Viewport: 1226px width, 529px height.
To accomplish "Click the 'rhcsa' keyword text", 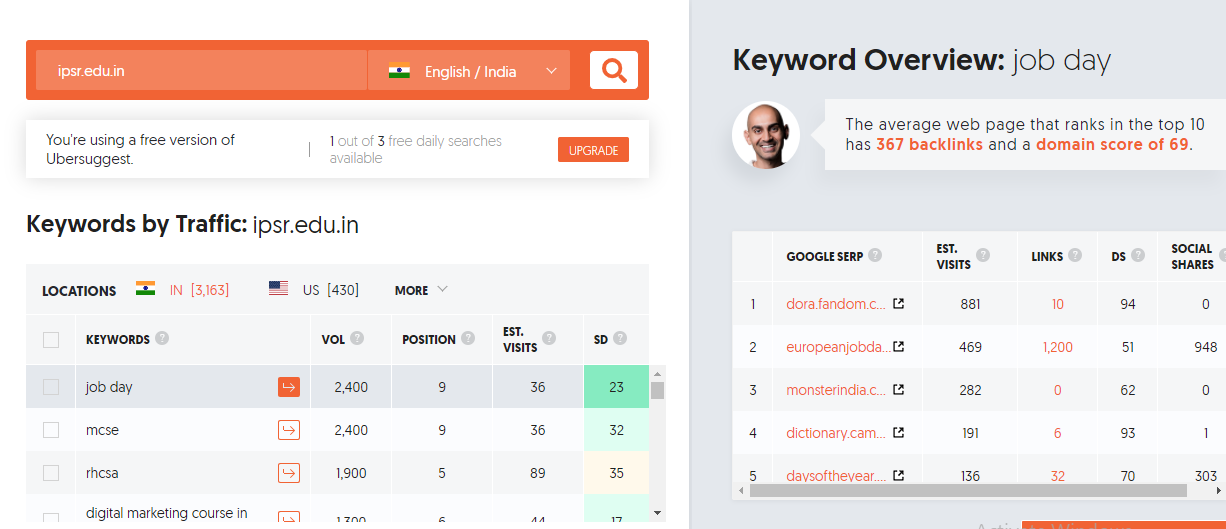I will point(102,473).
